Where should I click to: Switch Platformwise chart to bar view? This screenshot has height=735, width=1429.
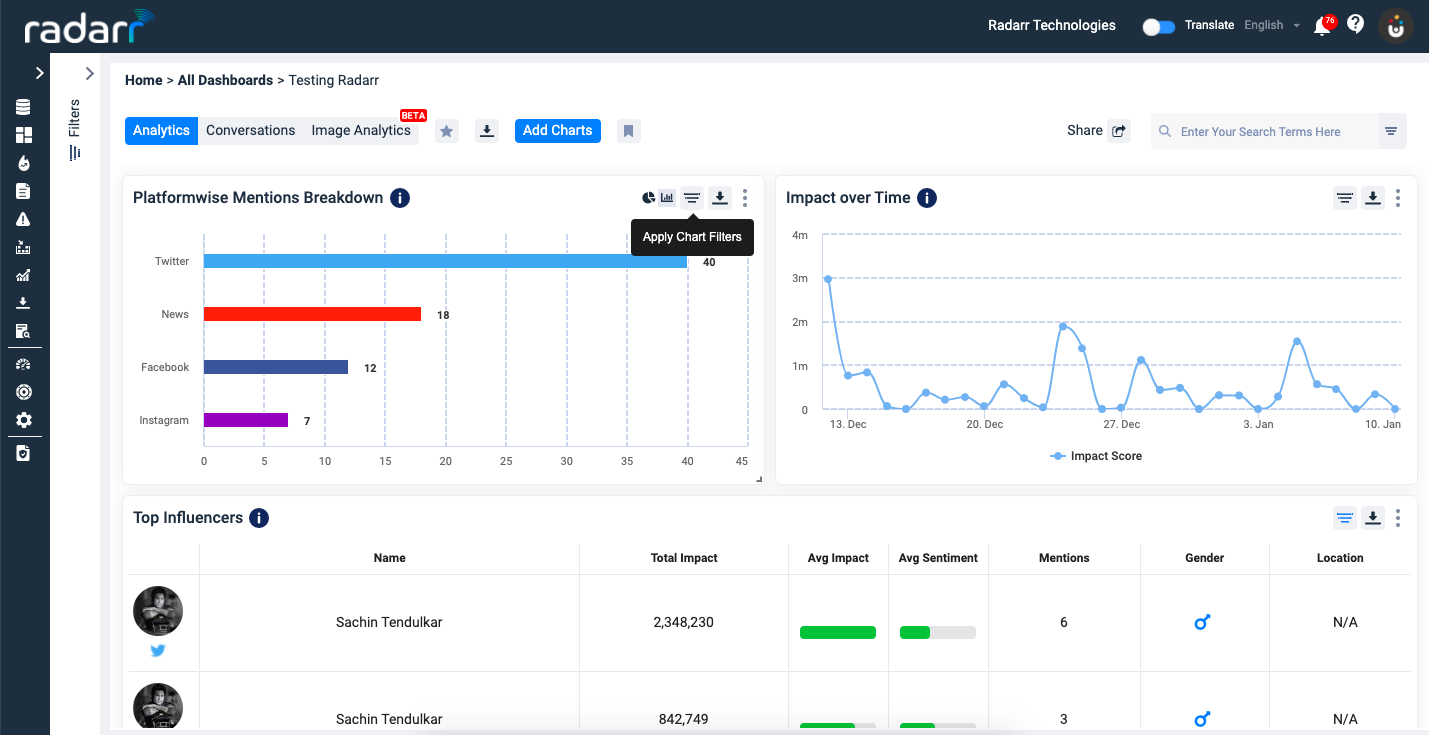click(667, 198)
